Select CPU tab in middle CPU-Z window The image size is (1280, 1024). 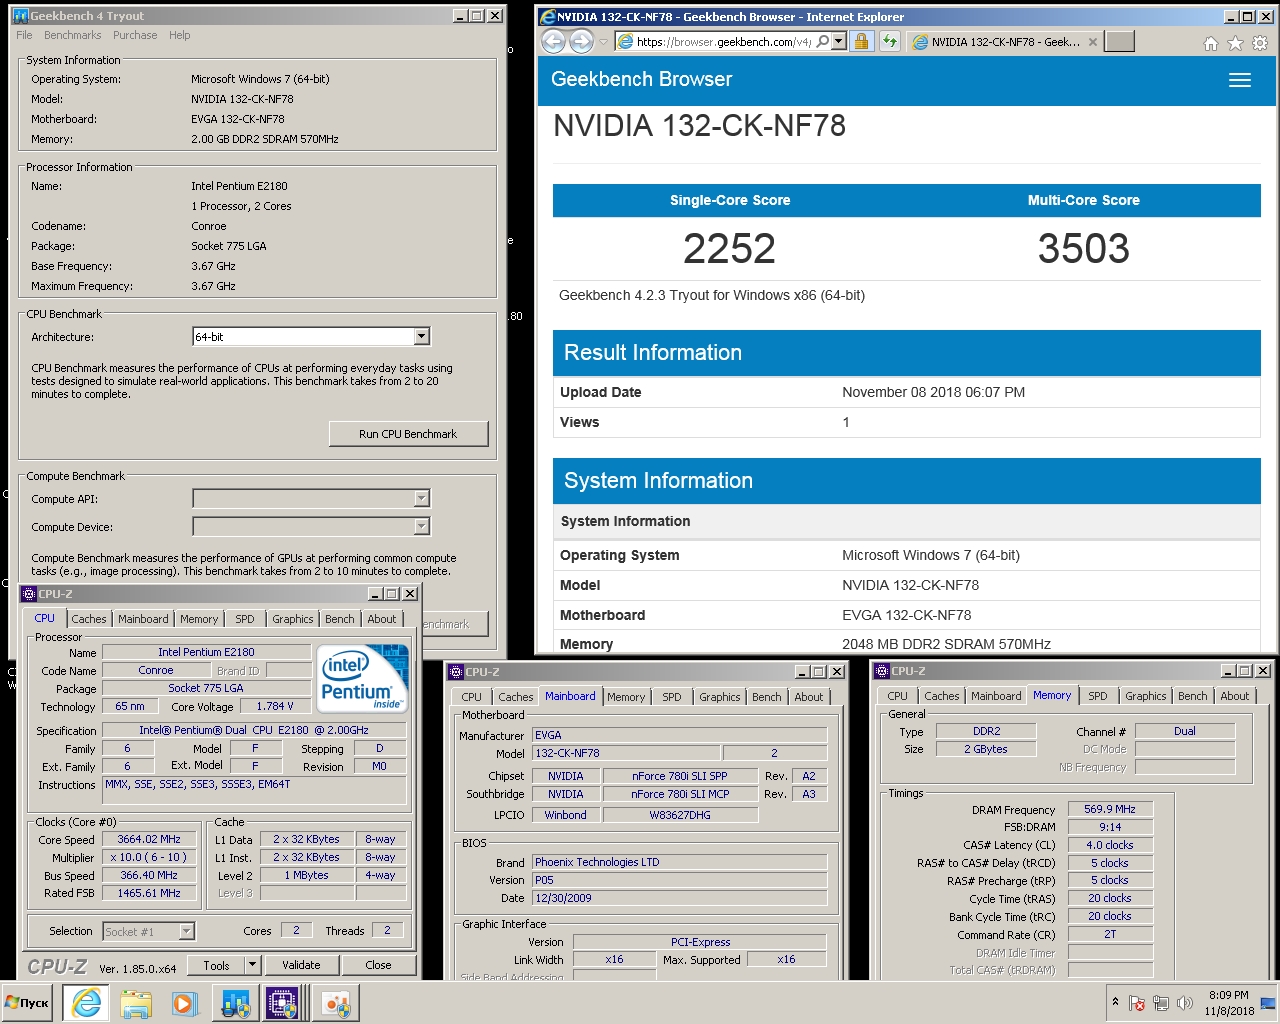[x=472, y=697]
